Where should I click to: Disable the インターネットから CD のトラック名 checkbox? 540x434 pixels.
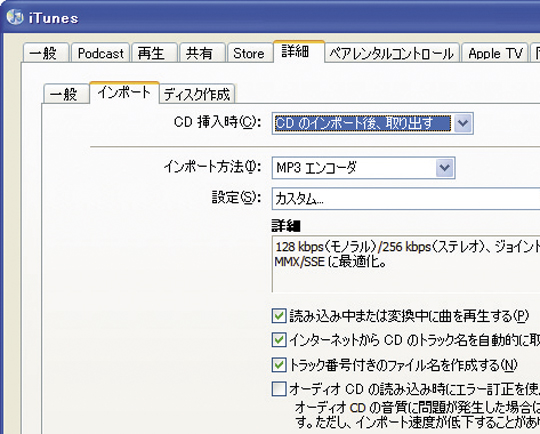(x=279, y=340)
